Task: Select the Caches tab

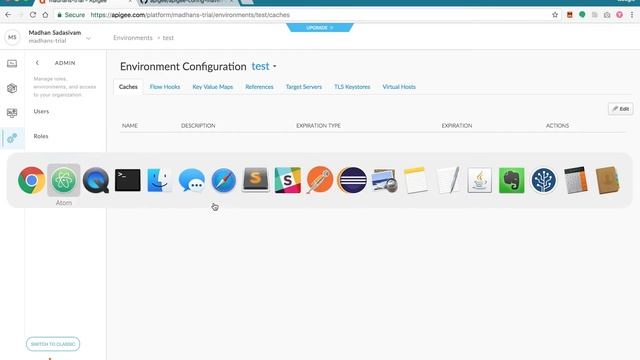Action: click(128, 87)
